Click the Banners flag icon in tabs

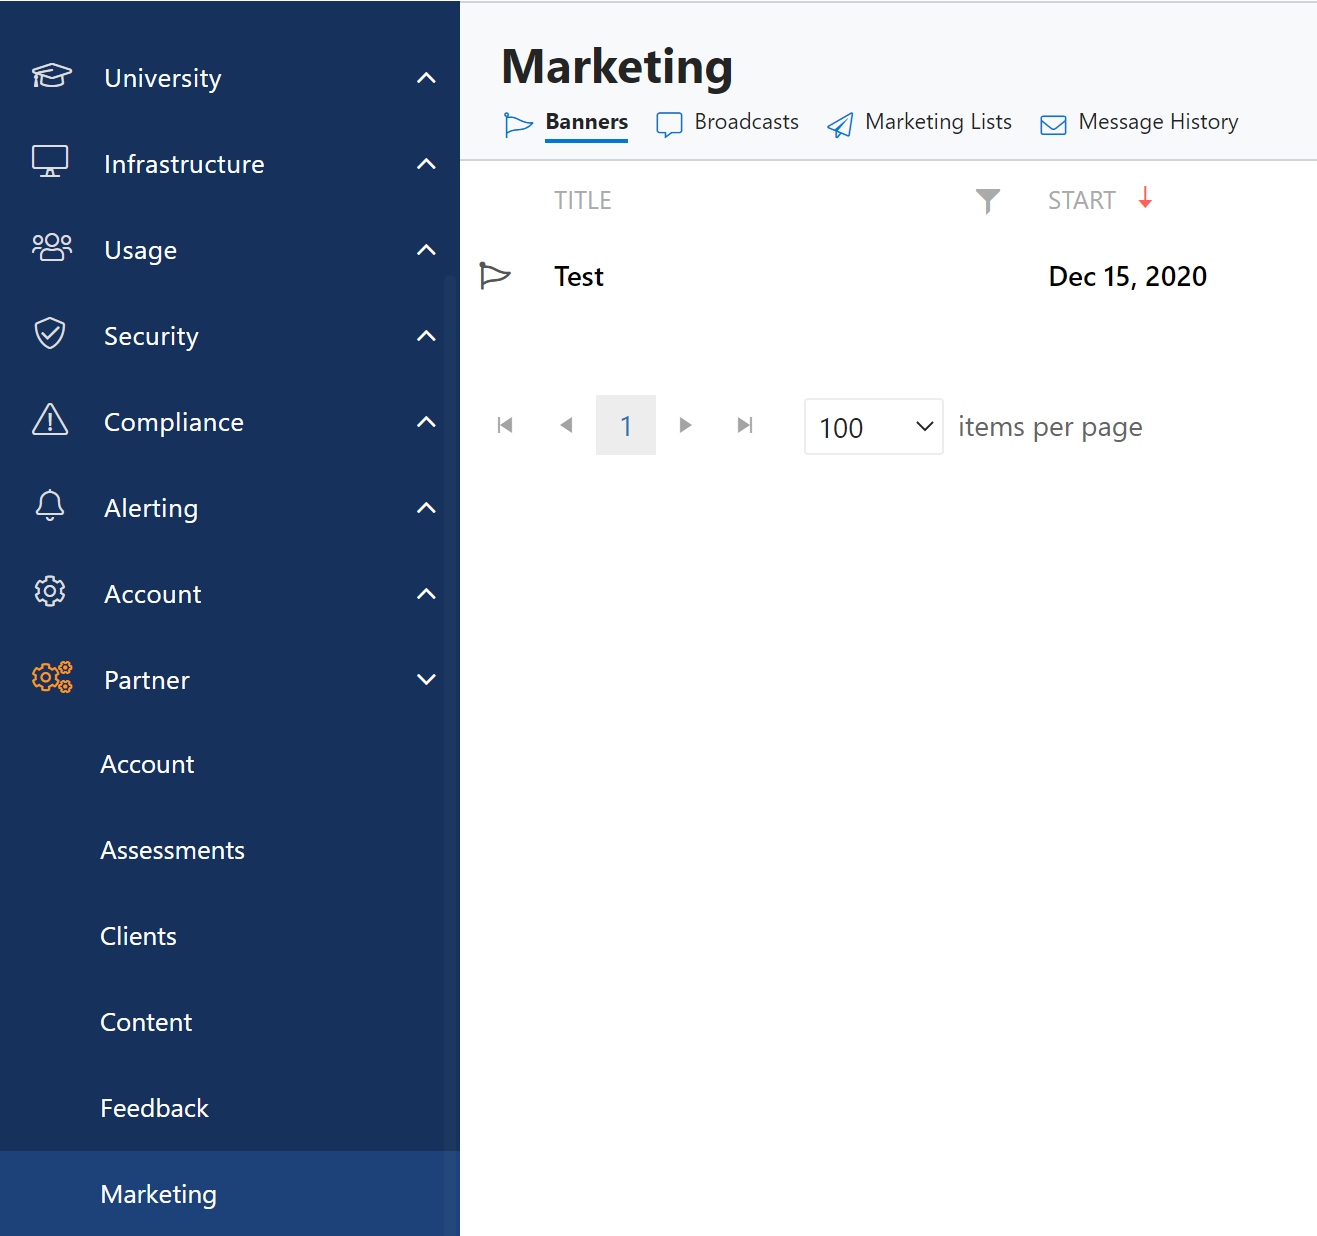[518, 124]
